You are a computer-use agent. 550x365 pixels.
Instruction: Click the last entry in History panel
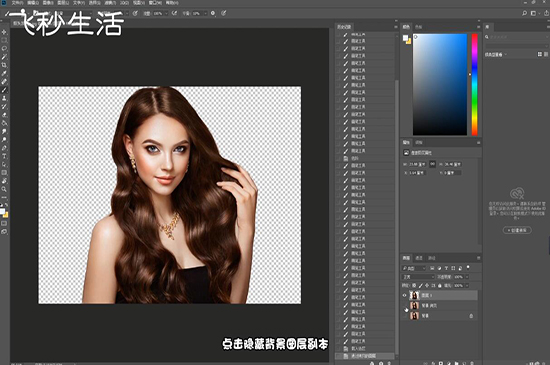pos(365,356)
